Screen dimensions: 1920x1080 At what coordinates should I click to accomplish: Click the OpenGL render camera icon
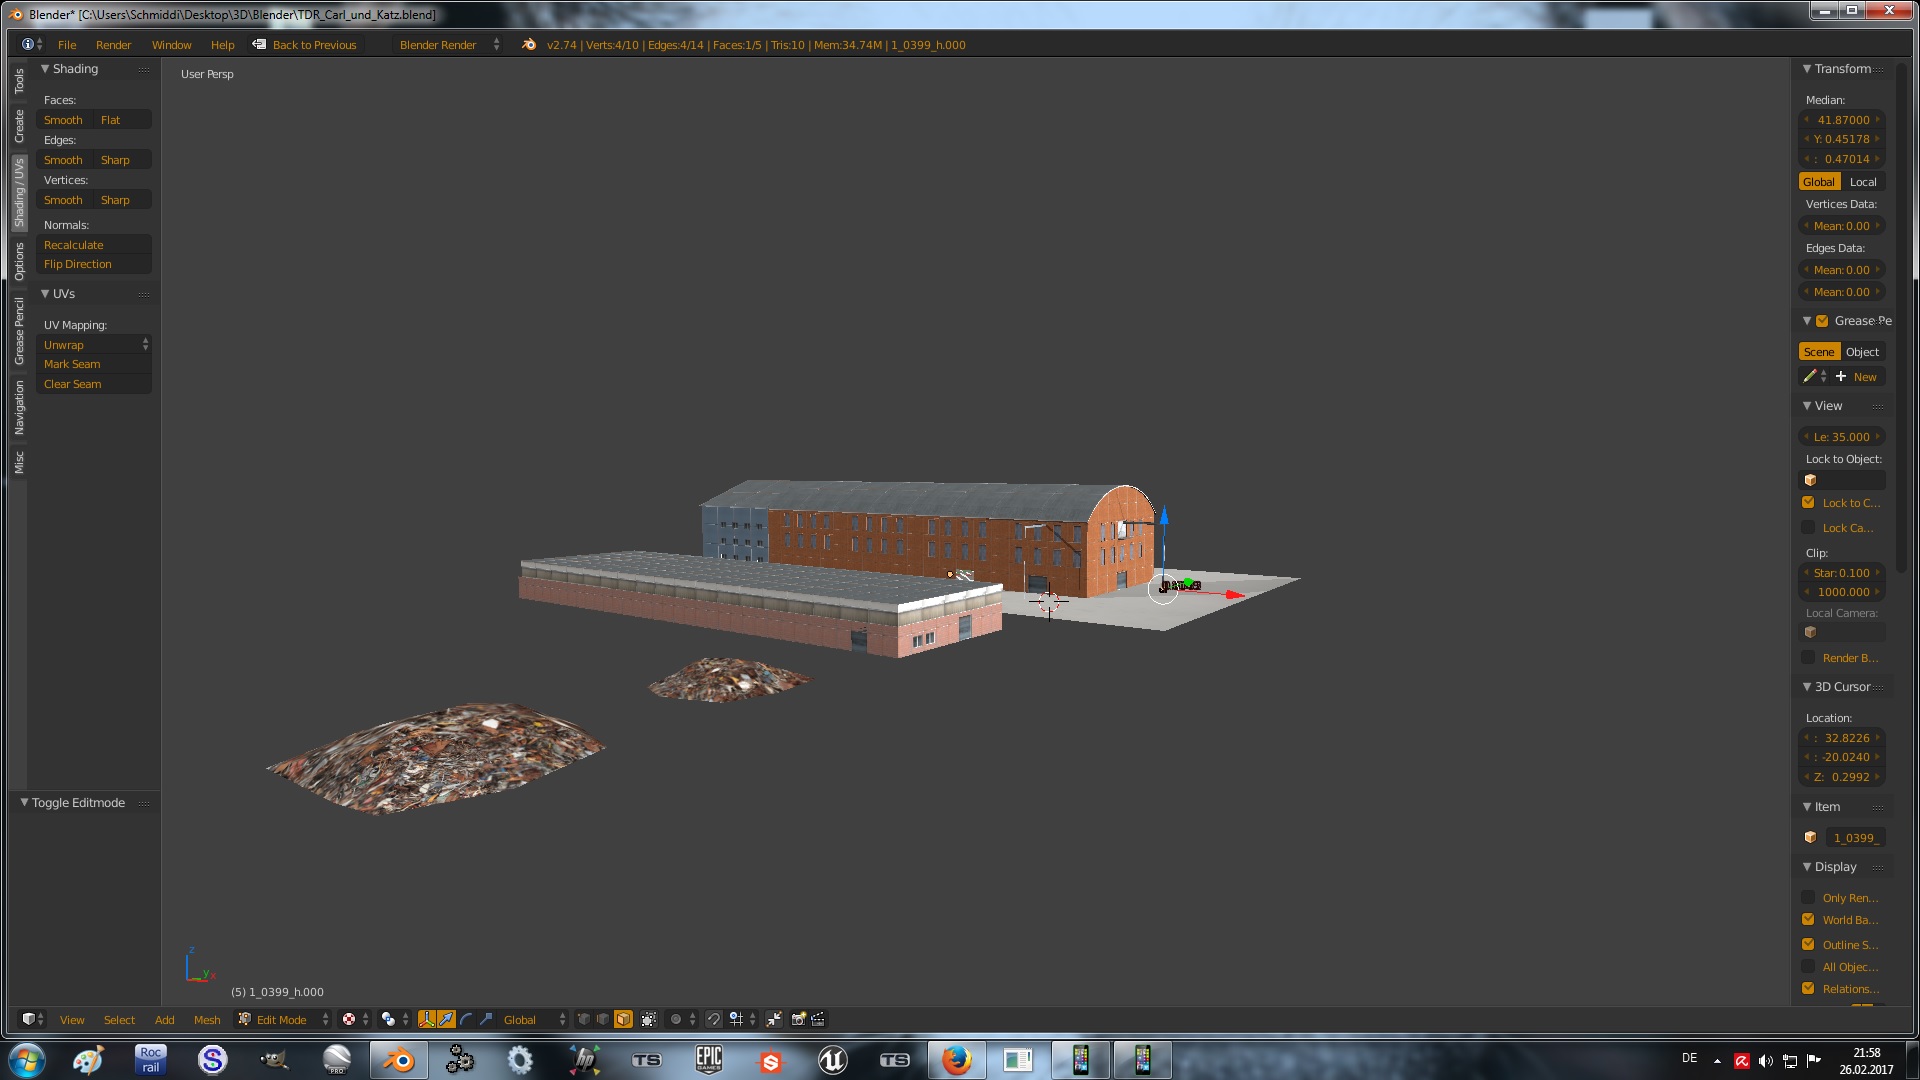coord(798,1019)
